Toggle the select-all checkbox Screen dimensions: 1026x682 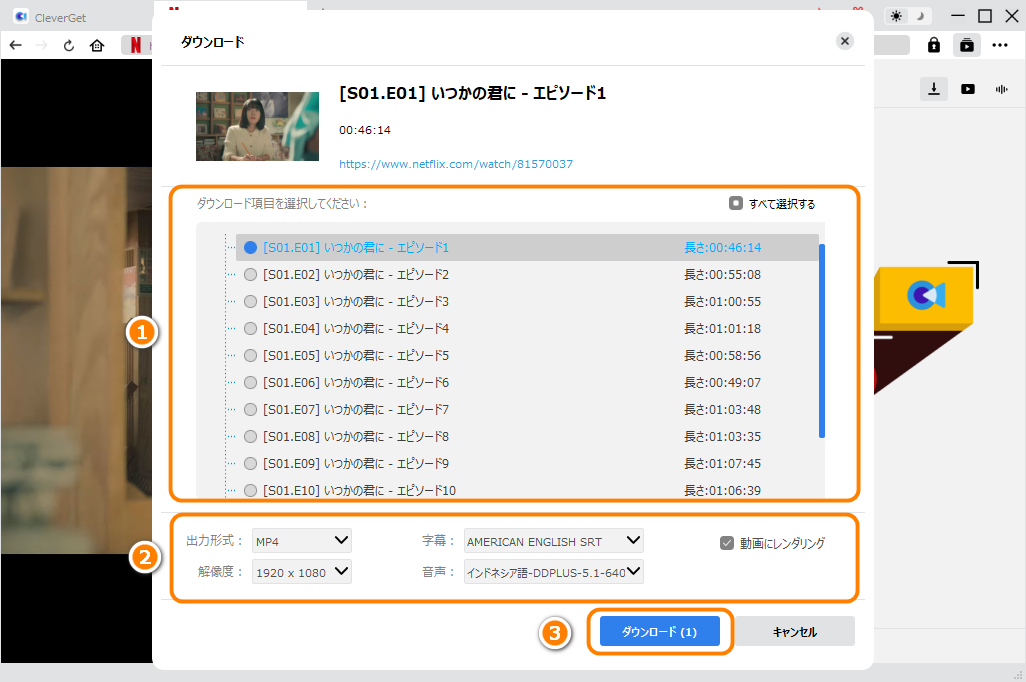tap(735, 203)
